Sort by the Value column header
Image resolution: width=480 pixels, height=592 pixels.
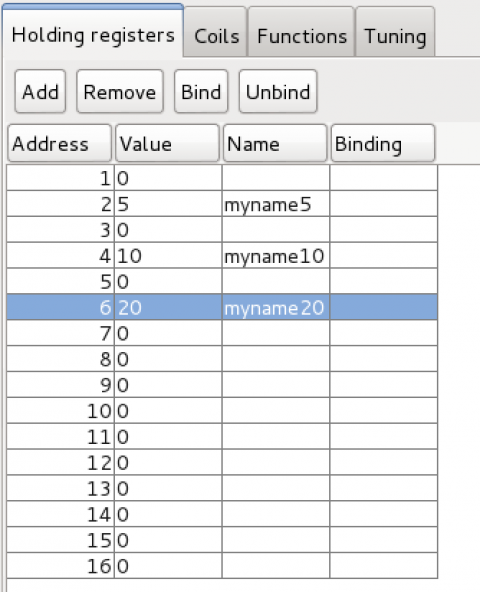click(167, 143)
